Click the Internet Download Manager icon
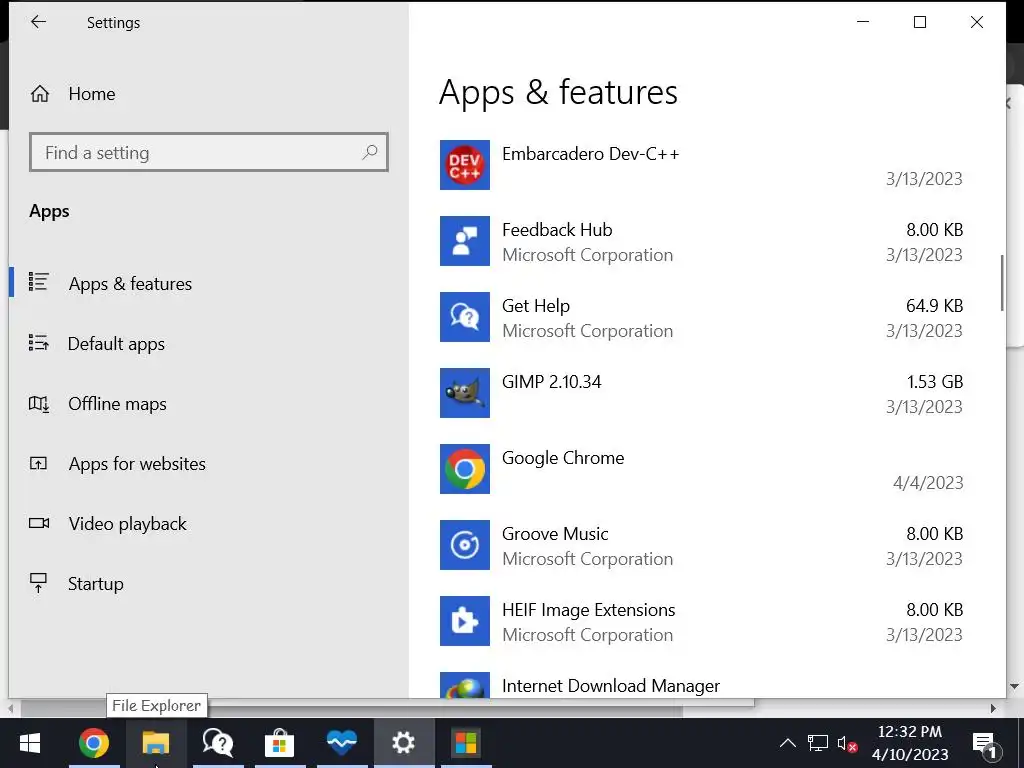This screenshot has height=768, width=1024. pyautogui.click(x=464, y=685)
